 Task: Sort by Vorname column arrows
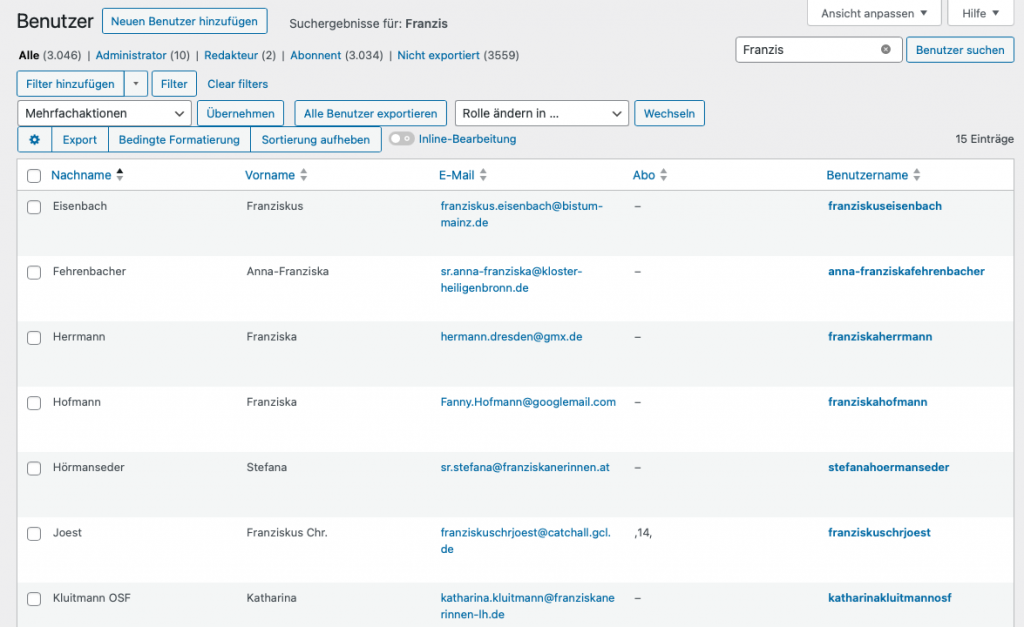click(304, 176)
